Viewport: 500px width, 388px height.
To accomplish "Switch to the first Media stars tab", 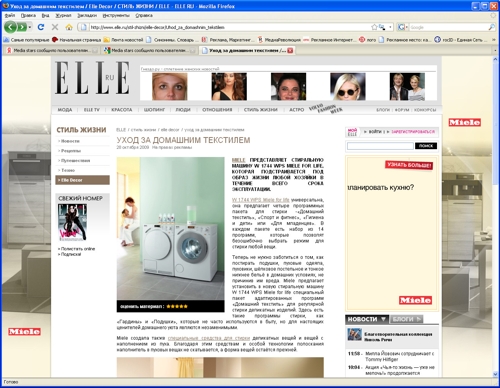I will (51, 50).
